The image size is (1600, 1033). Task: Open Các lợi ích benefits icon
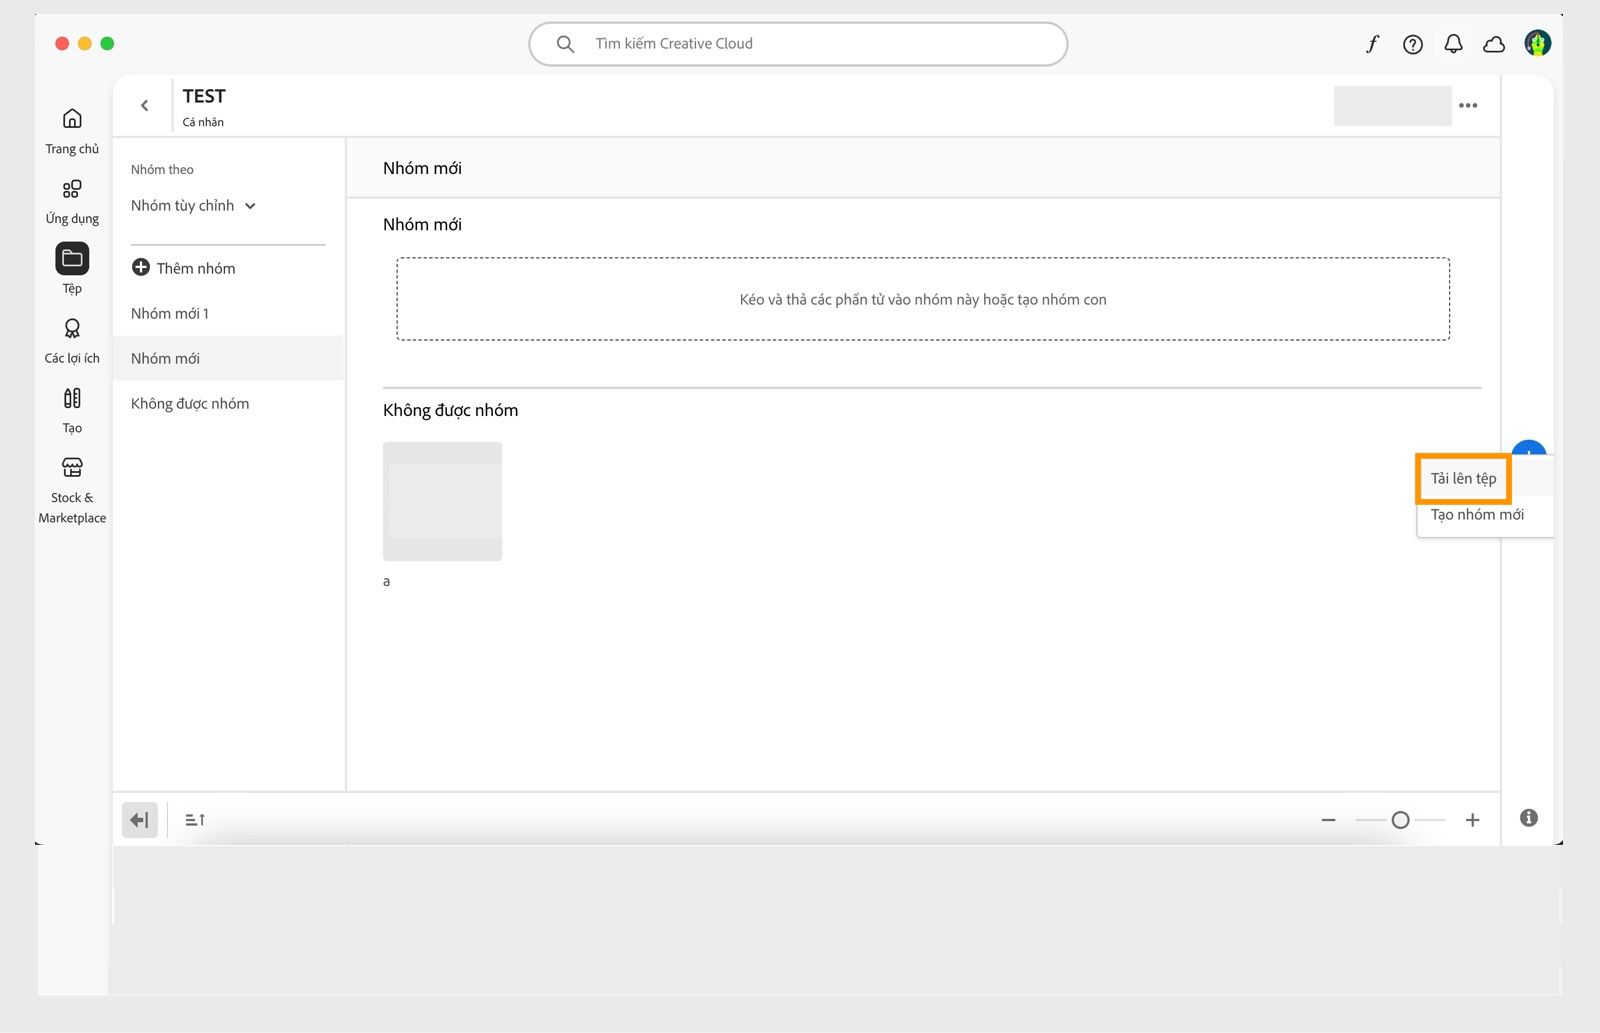coord(72,328)
